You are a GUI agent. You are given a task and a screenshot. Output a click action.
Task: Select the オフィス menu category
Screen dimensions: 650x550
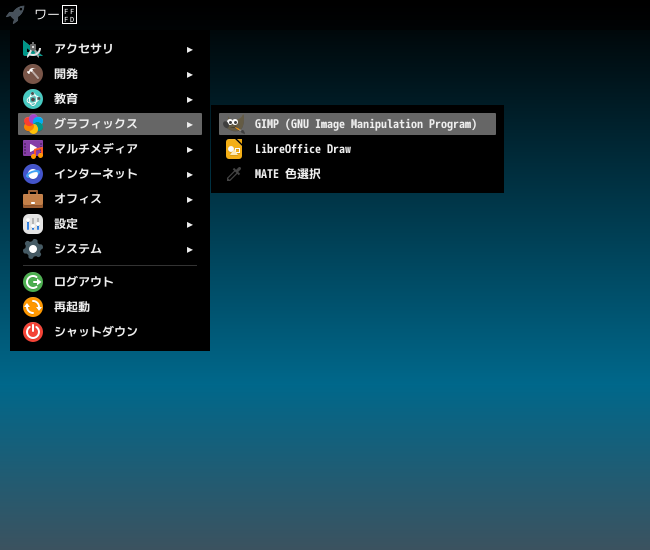110,199
